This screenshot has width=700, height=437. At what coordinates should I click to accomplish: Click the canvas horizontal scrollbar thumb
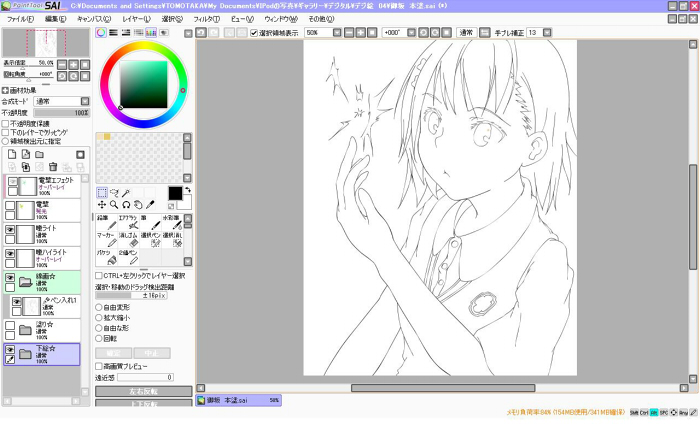[x=443, y=388]
